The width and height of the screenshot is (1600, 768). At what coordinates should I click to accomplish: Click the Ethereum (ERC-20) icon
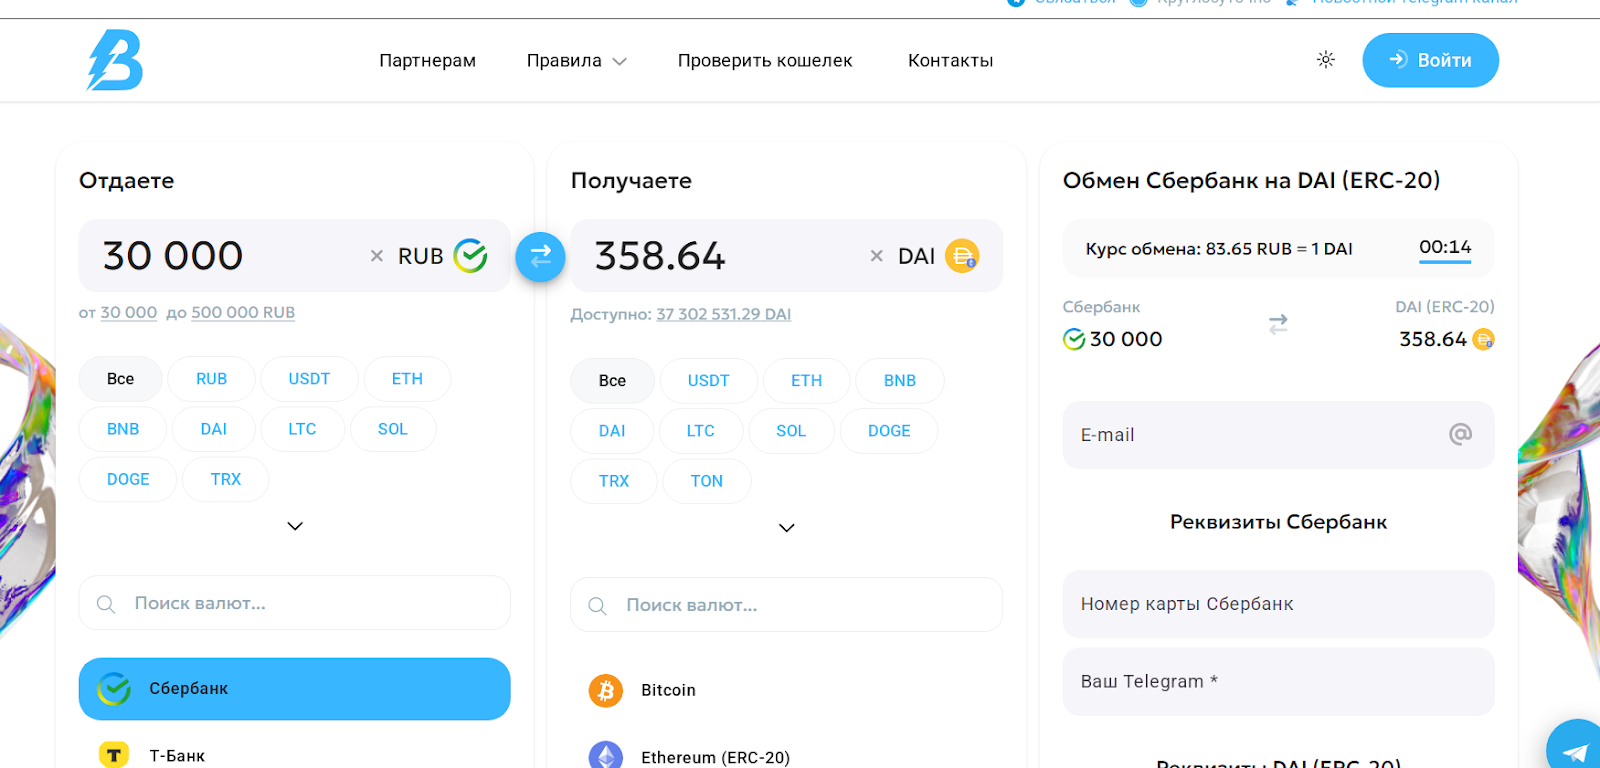[x=606, y=756]
